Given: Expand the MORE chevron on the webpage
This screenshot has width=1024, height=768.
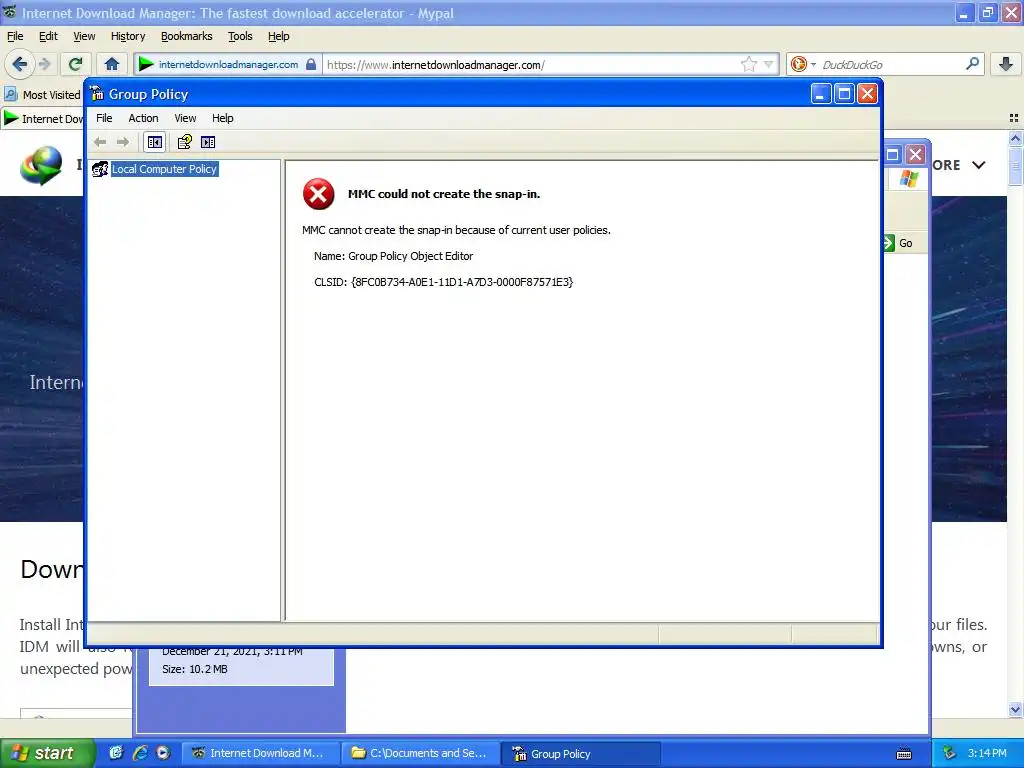Looking at the screenshot, I should click(x=978, y=165).
